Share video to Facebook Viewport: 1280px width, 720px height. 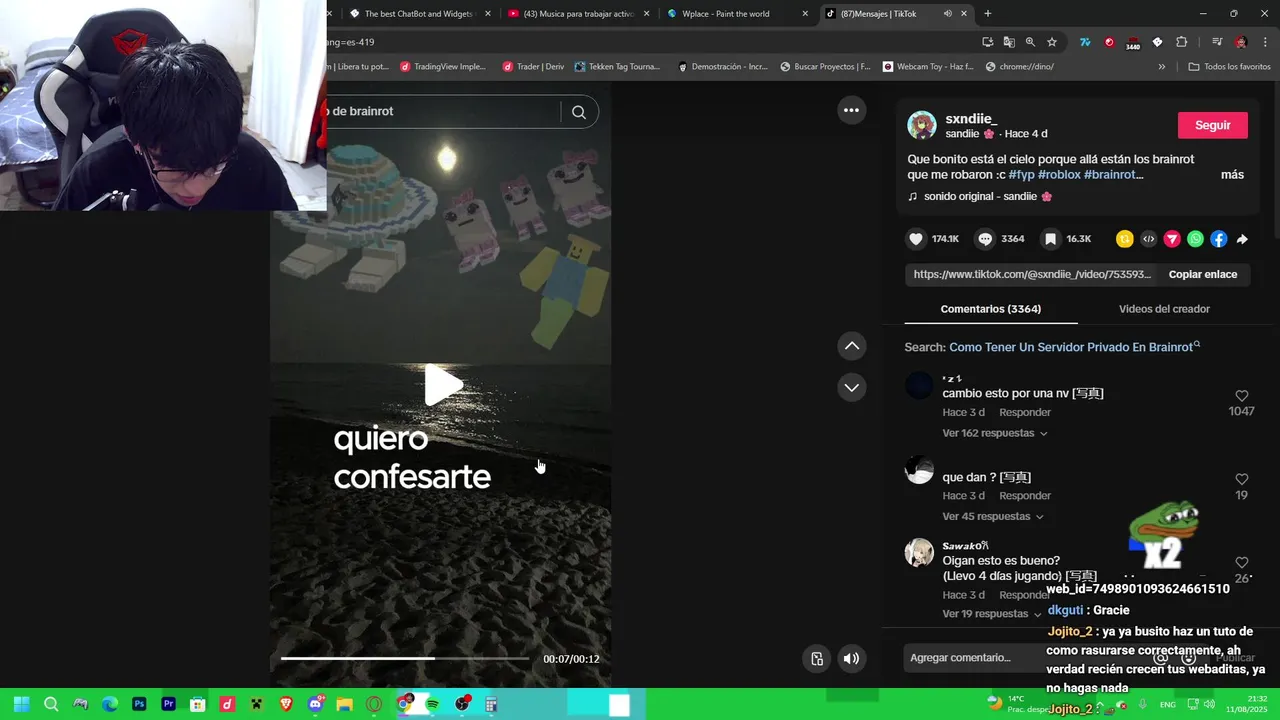(1218, 239)
